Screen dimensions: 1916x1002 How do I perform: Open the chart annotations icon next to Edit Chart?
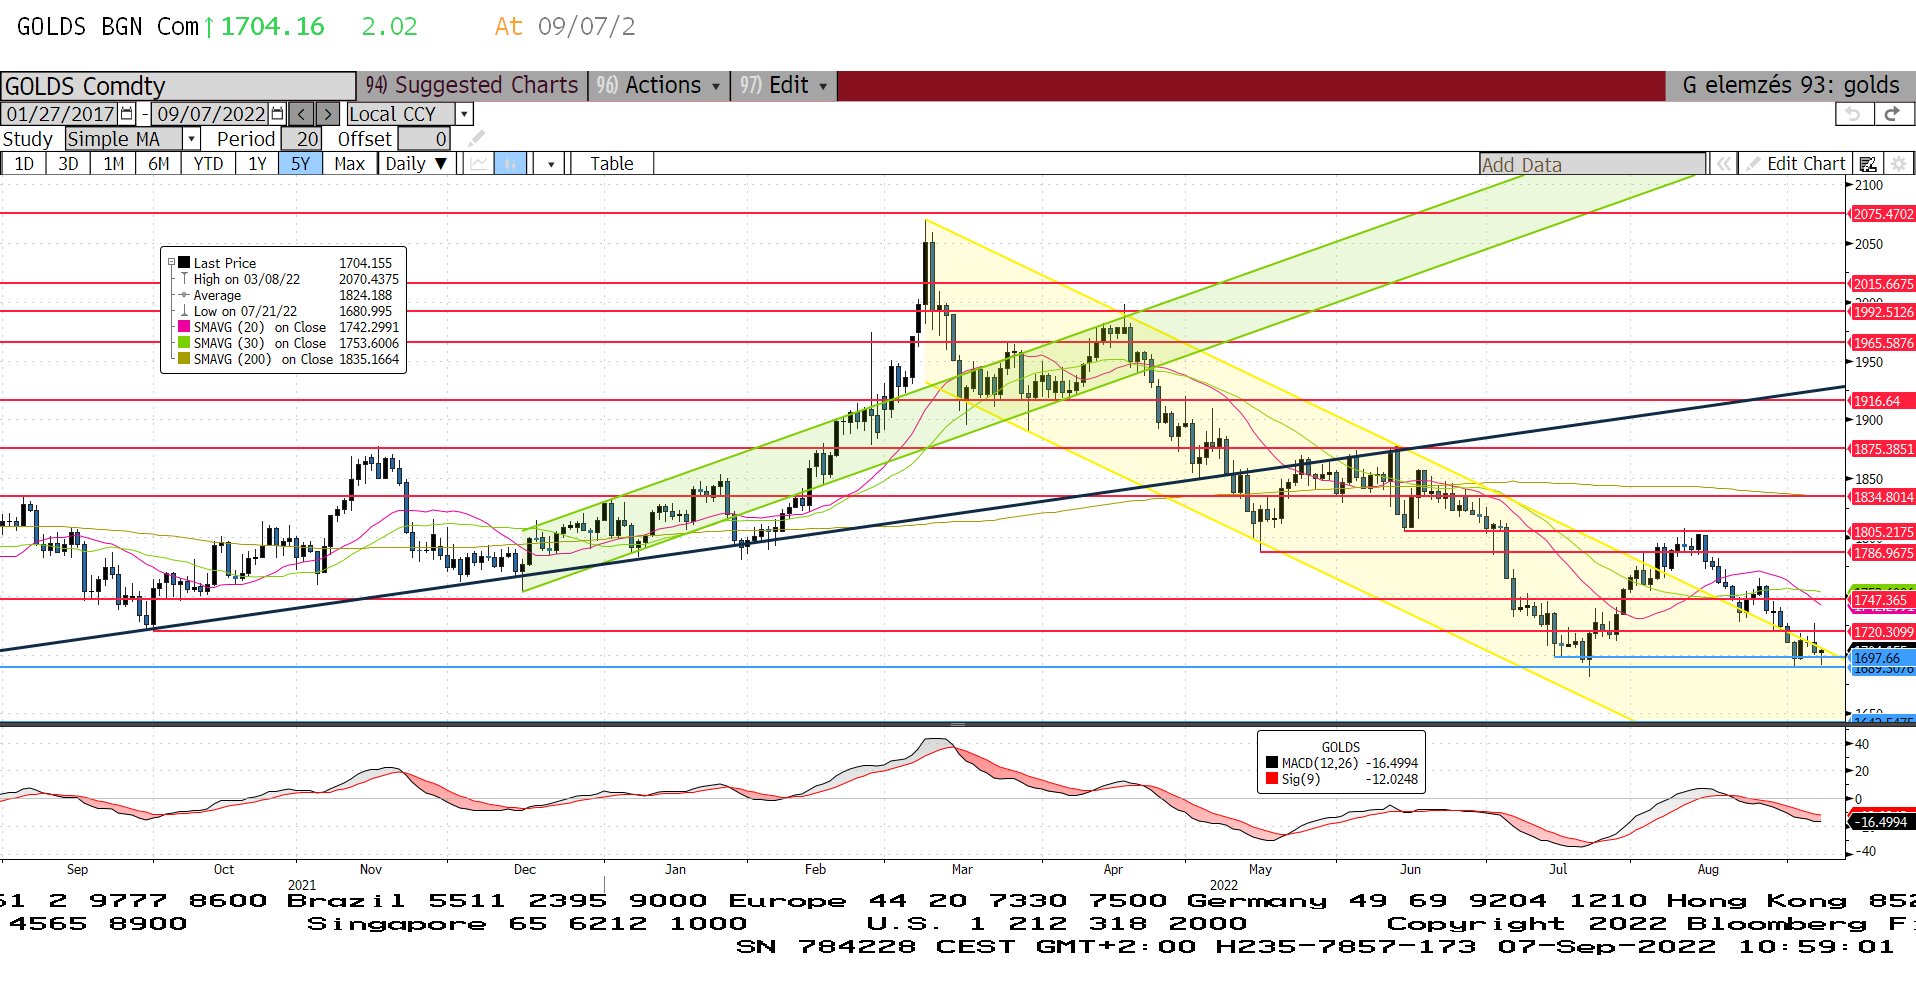point(1868,164)
